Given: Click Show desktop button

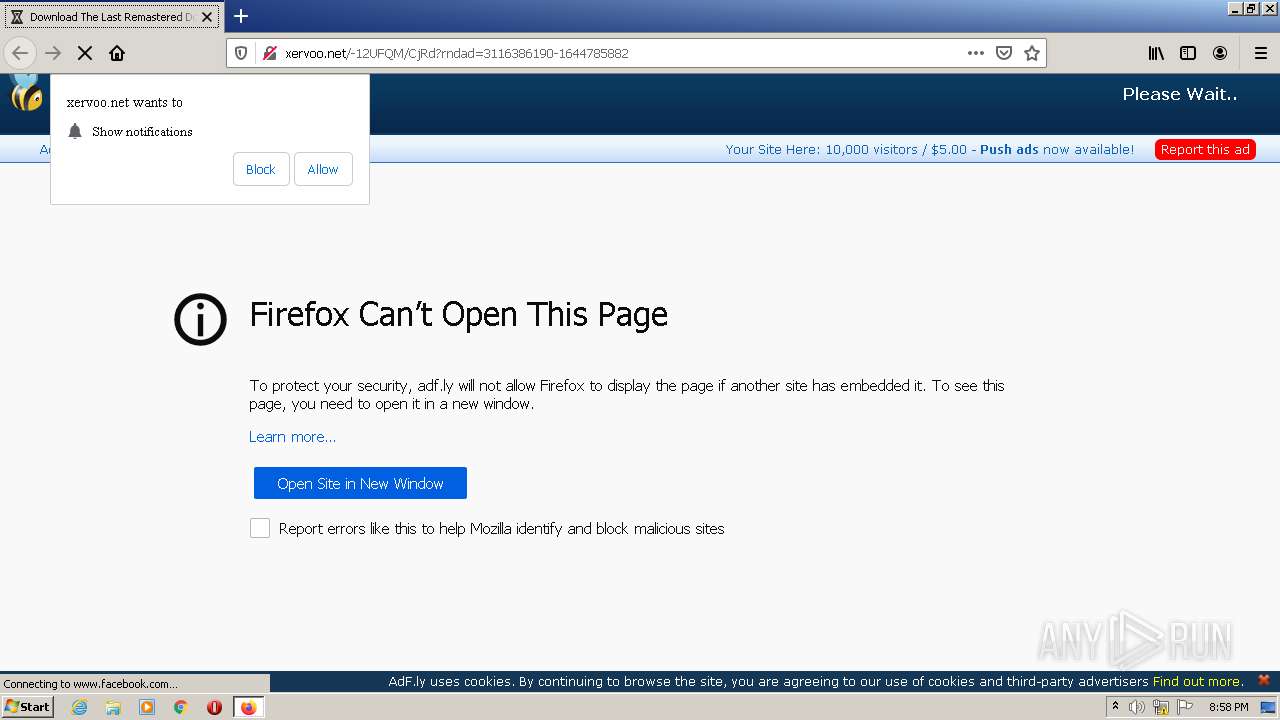Looking at the screenshot, I should [x=1269, y=707].
